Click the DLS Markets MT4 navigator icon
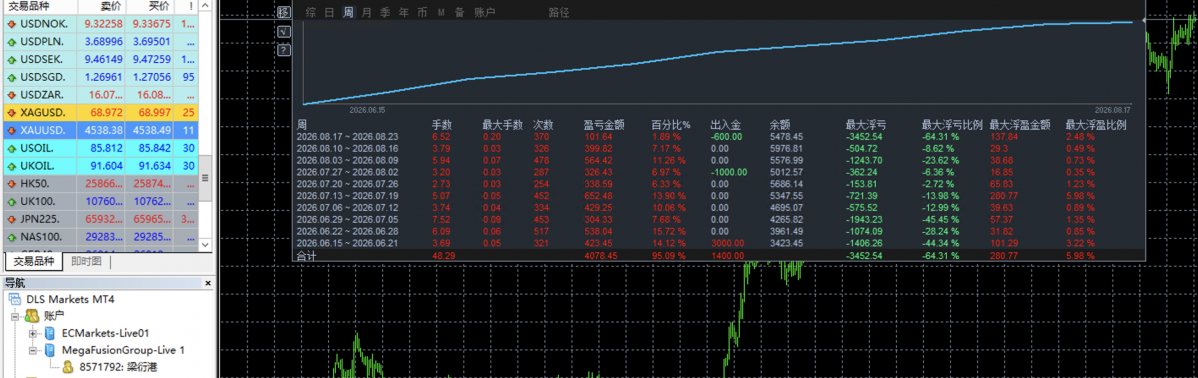Image resolution: width=1198 pixels, height=378 pixels. click(15, 299)
